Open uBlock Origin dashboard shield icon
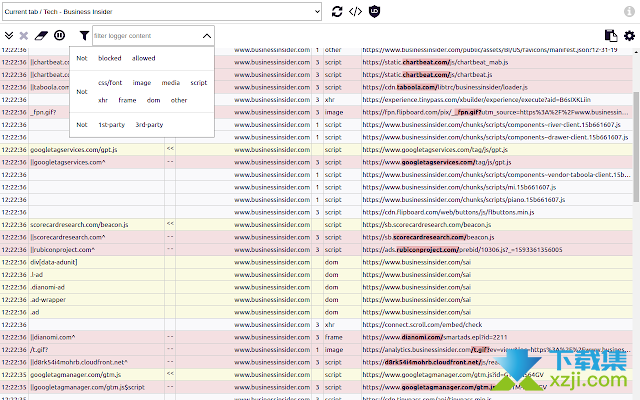640x400 pixels. point(374,11)
